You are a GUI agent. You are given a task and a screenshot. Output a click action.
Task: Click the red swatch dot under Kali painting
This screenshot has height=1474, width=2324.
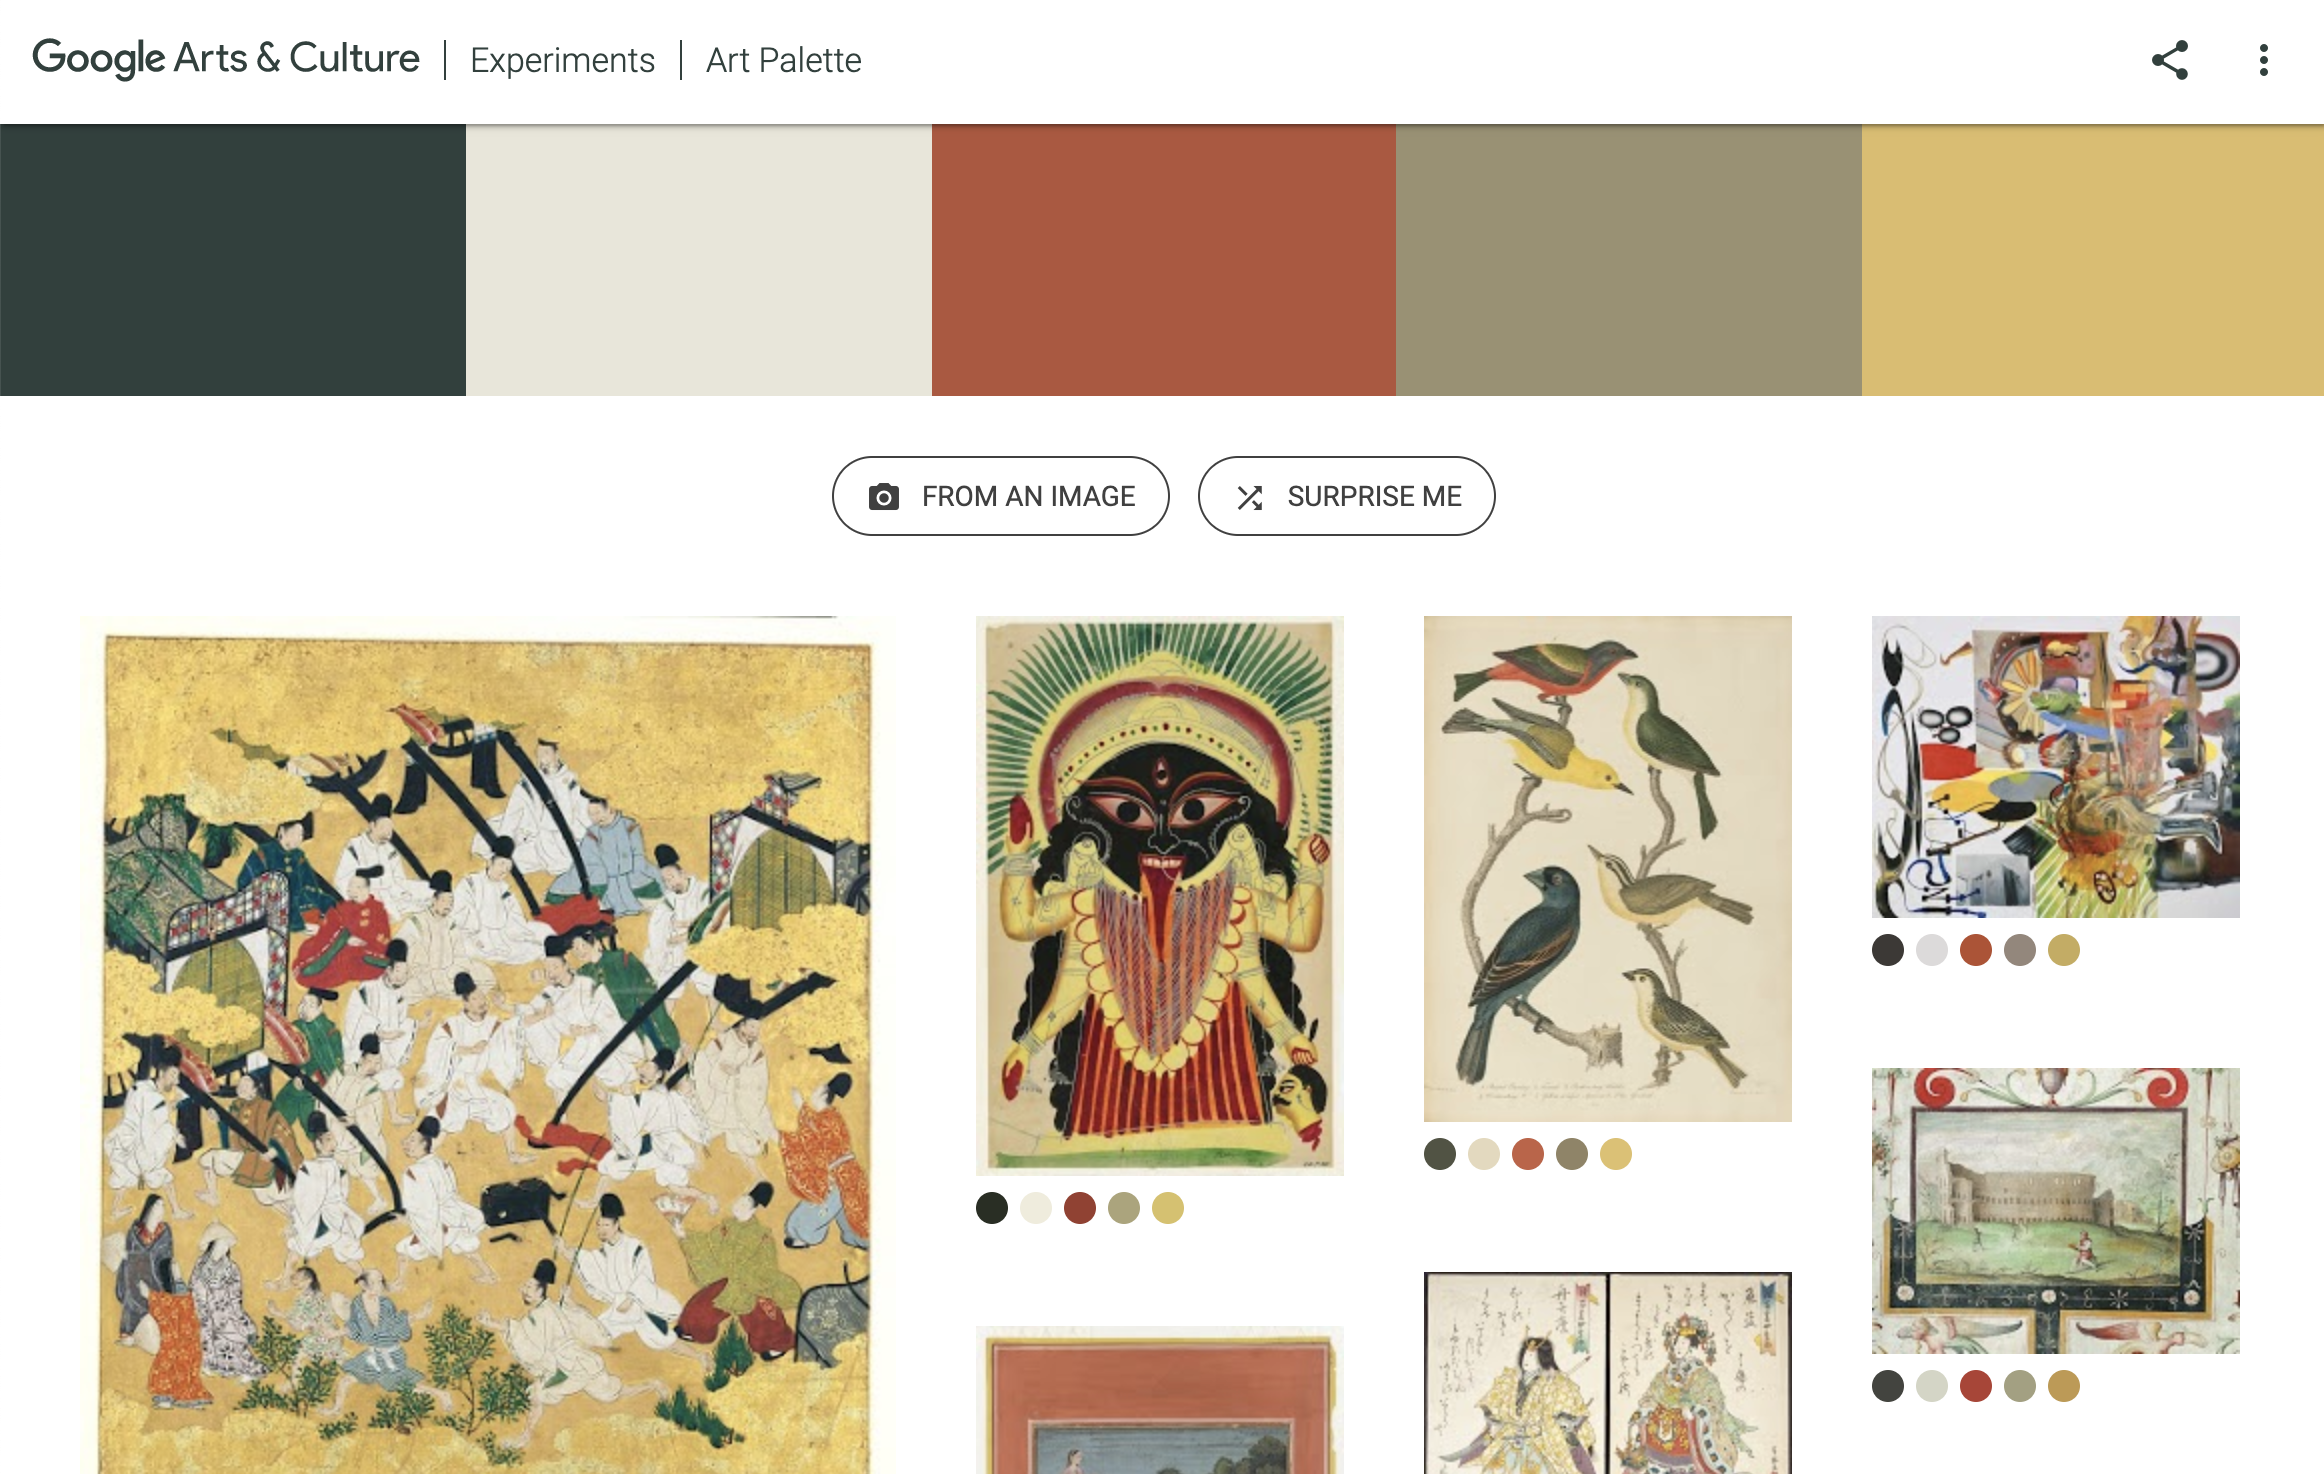[1079, 1208]
